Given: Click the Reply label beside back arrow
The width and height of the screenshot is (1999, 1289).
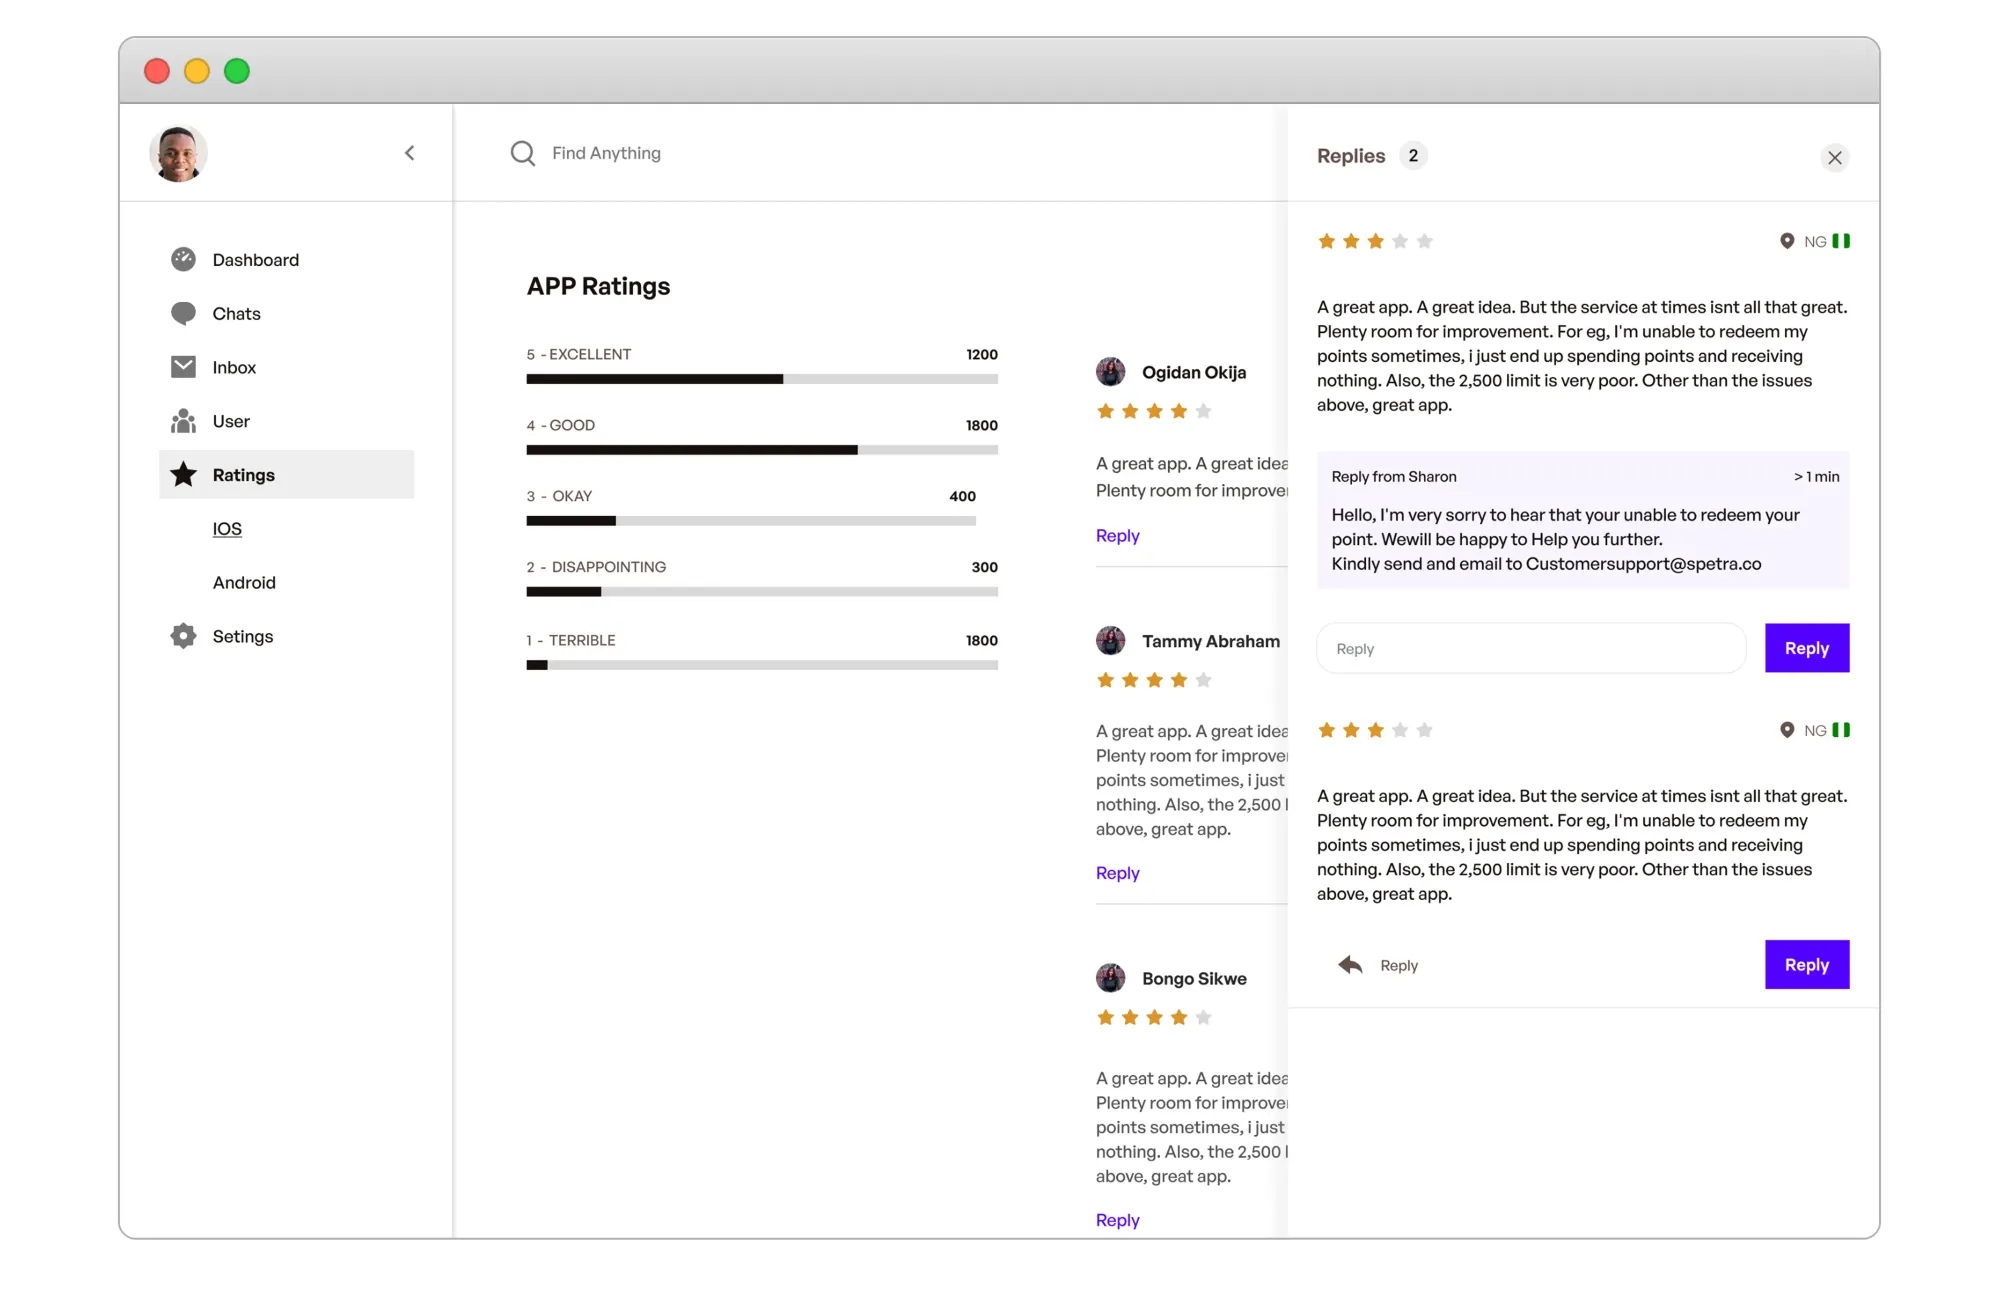Looking at the screenshot, I should coord(1399,965).
